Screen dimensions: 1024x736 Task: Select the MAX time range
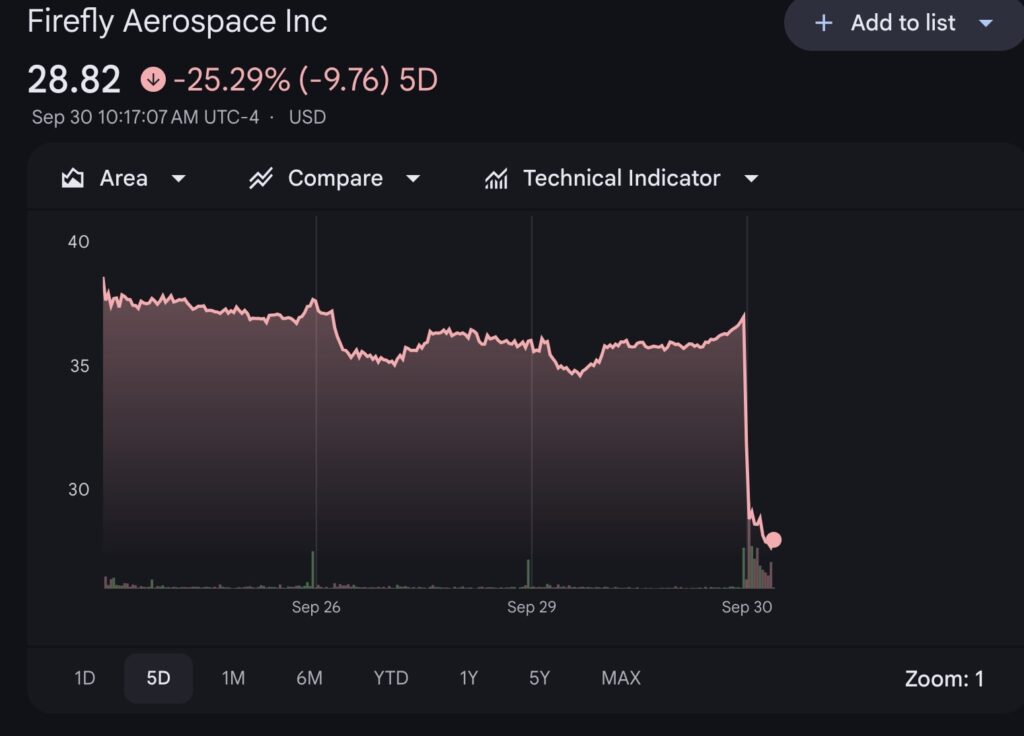tap(621, 678)
